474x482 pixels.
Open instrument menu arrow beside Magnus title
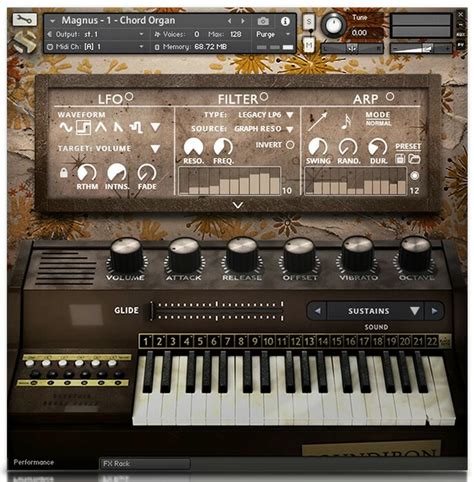pos(52,21)
